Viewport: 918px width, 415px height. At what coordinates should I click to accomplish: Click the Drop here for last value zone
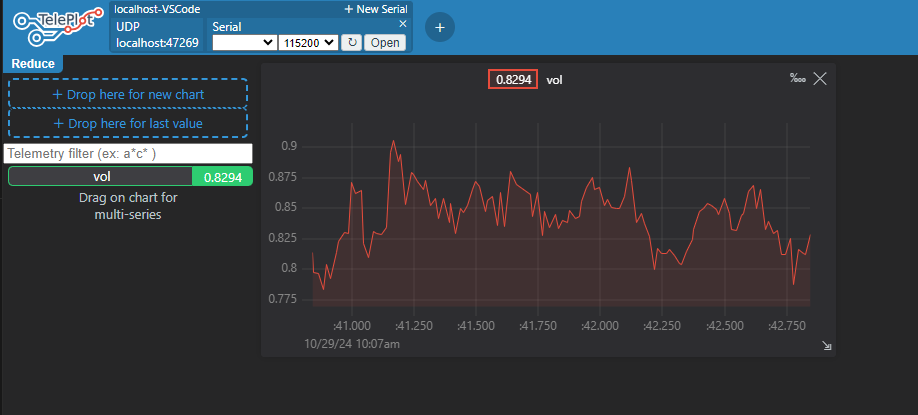tap(128, 124)
